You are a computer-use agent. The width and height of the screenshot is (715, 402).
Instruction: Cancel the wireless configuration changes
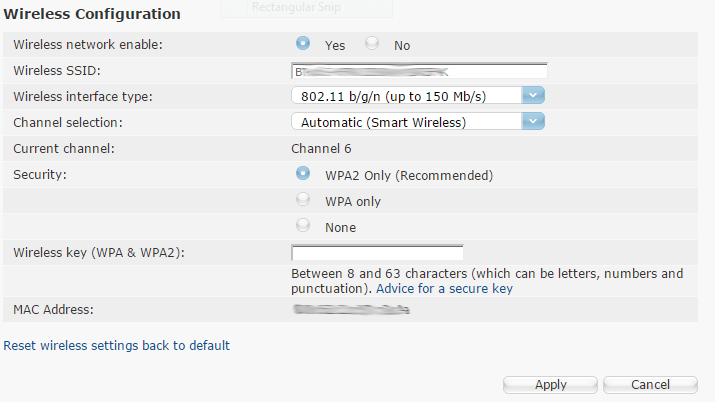coord(650,385)
